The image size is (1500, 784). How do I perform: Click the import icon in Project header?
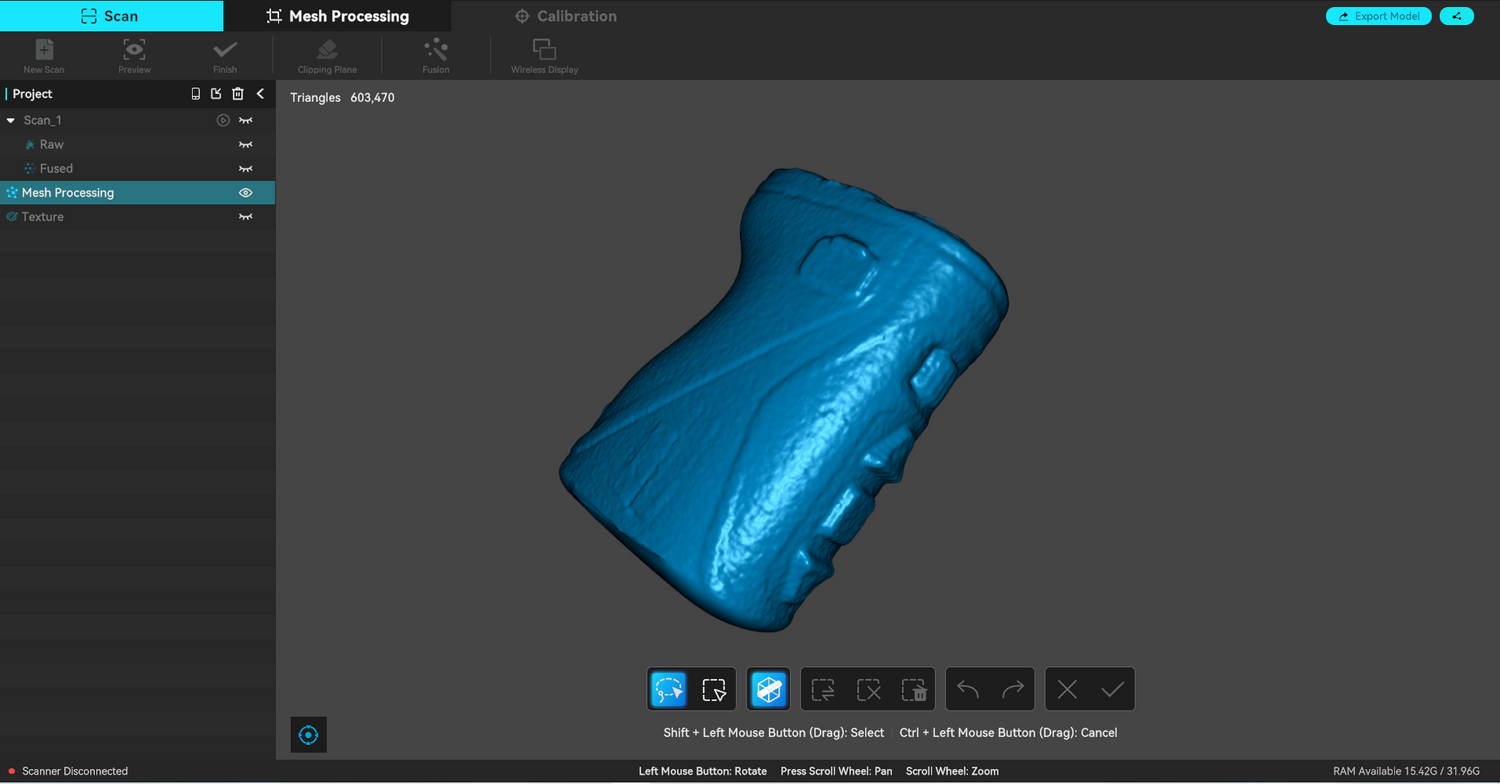pyautogui.click(x=216, y=94)
